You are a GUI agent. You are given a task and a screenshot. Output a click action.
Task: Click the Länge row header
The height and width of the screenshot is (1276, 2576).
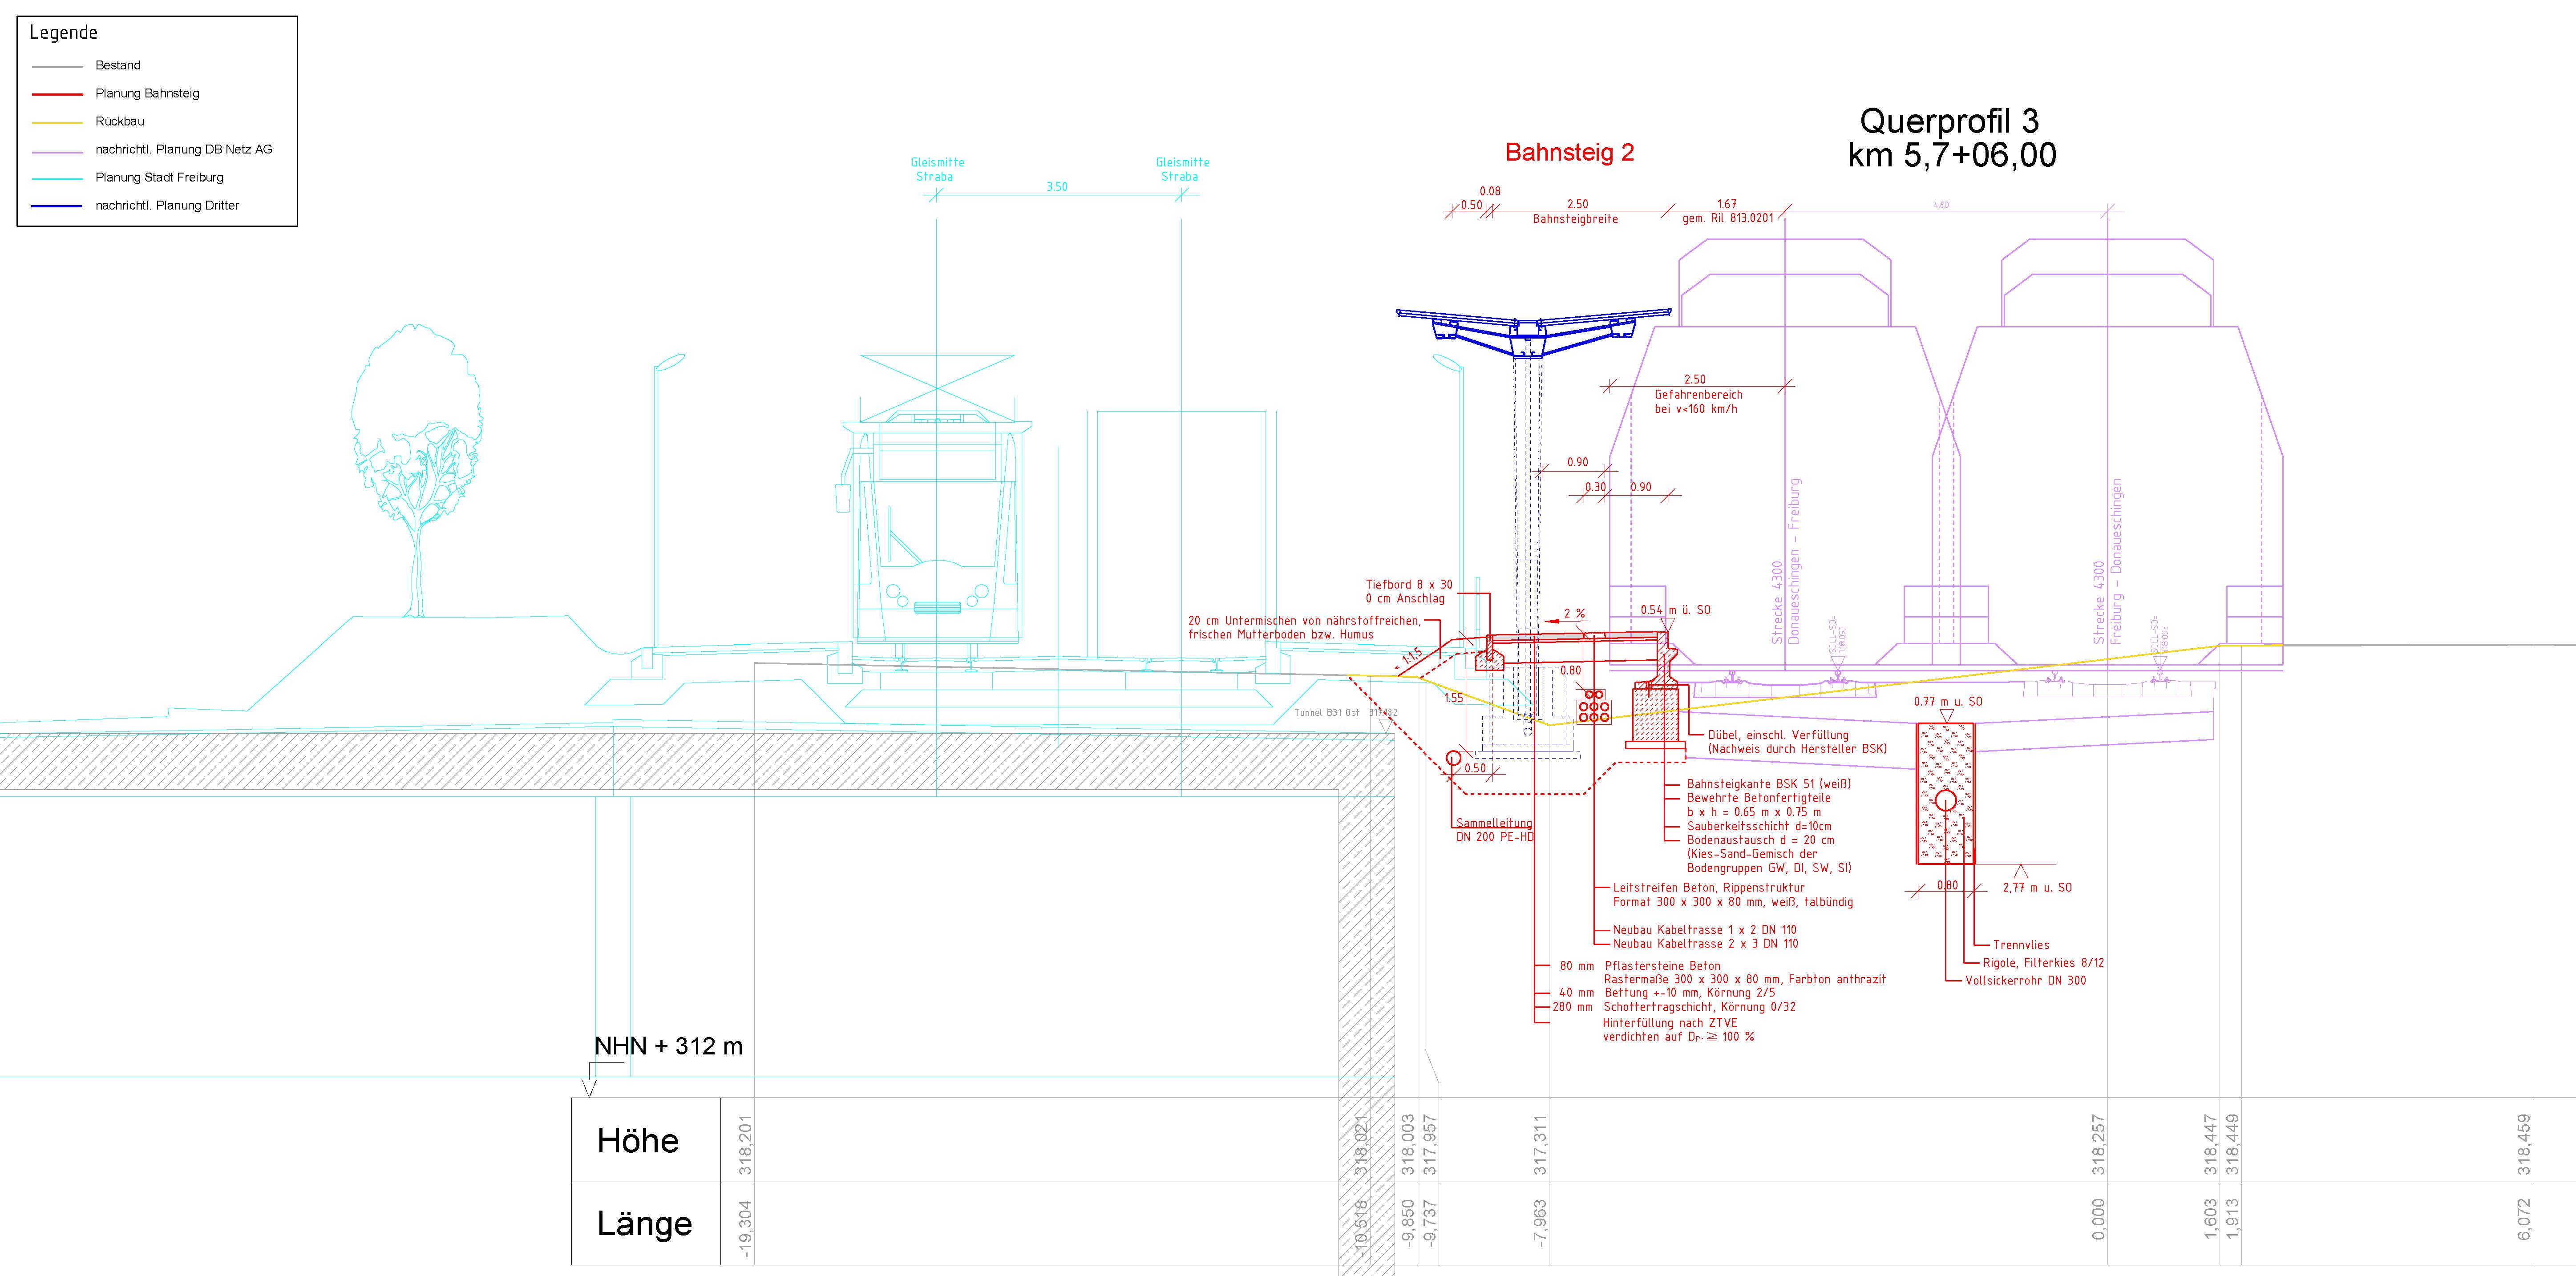click(x=644, y=1223)
